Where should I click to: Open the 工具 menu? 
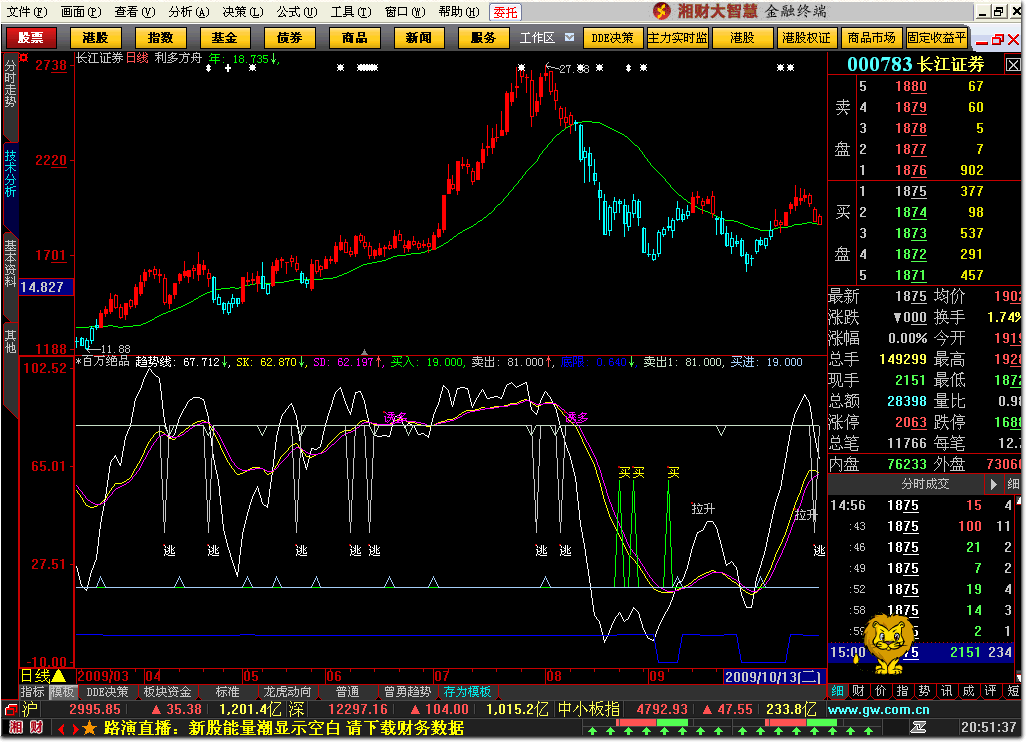[351, 12]
